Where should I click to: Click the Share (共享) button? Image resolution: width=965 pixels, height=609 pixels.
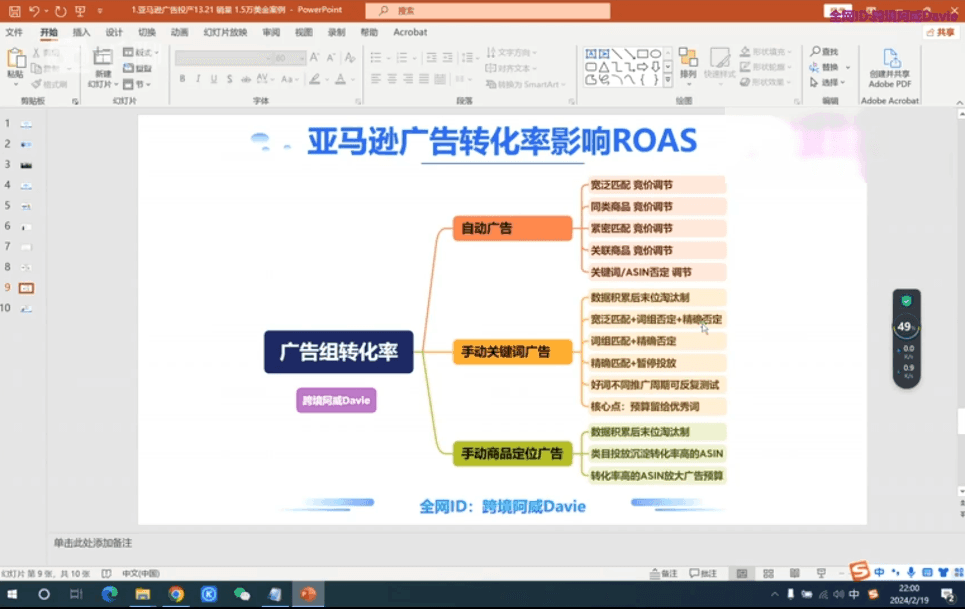[944, 31]
